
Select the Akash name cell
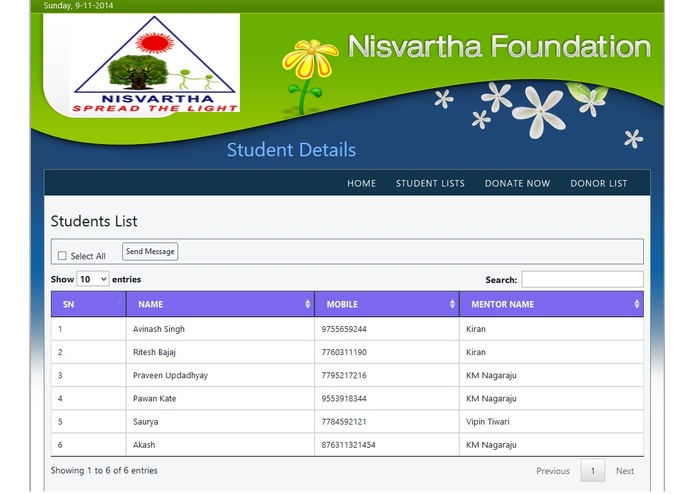(x=220, y=444)
